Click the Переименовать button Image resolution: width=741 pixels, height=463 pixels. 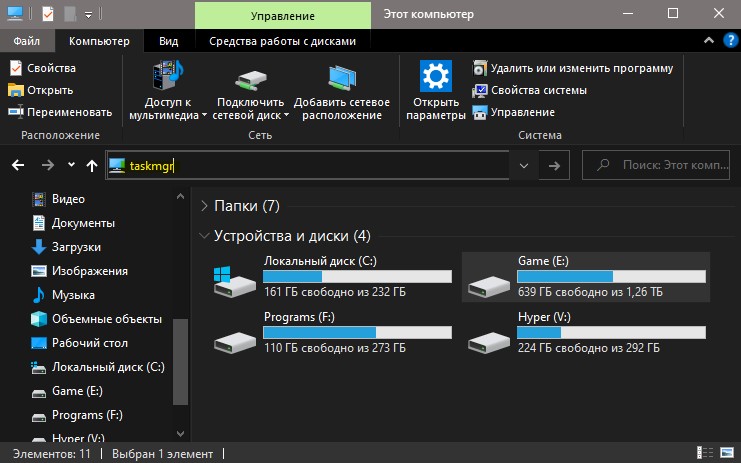60,112
